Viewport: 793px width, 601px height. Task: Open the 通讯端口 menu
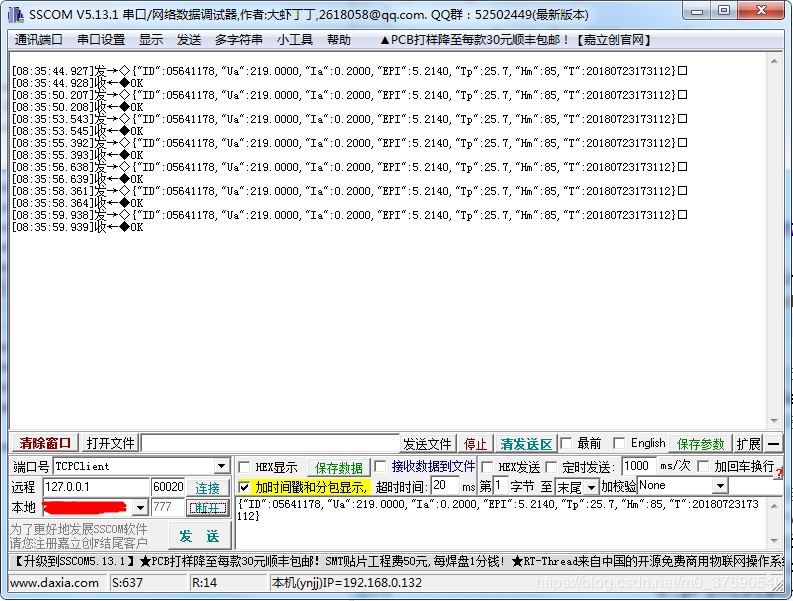38,40
